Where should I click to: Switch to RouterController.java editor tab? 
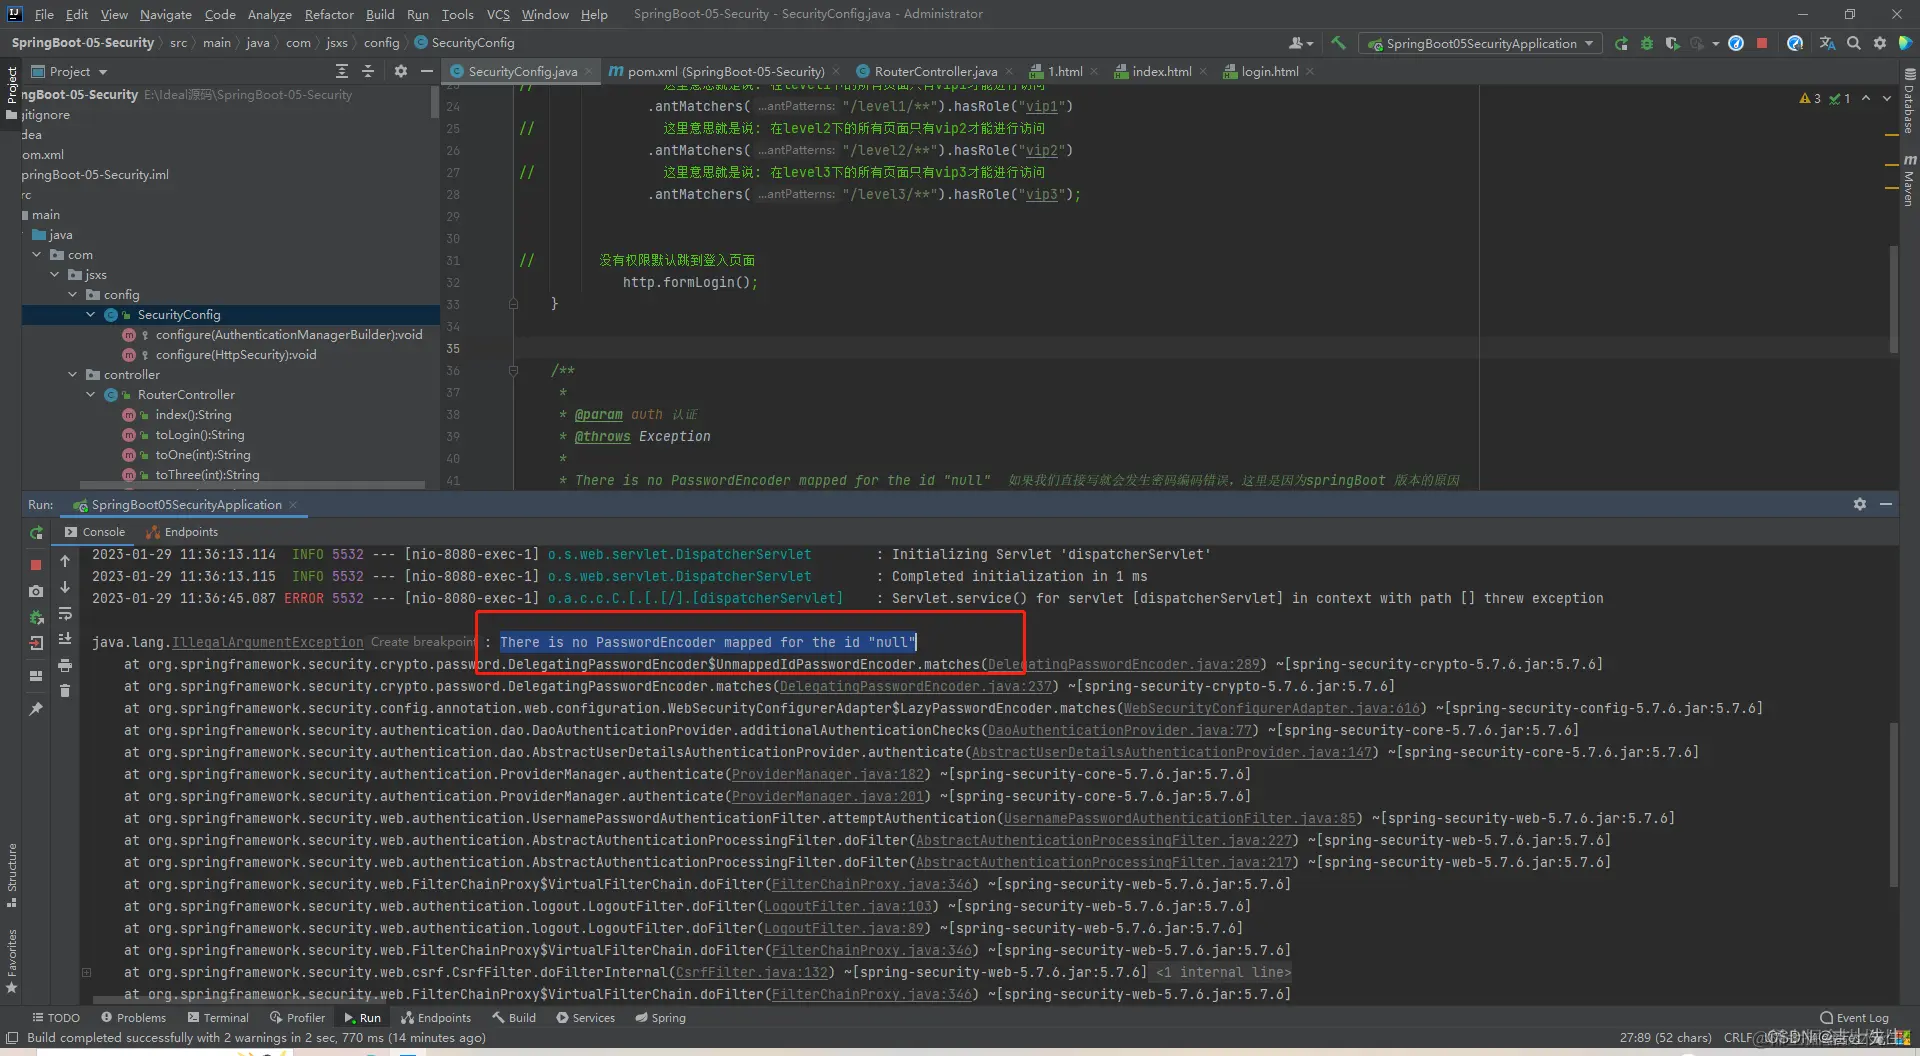click(935, 71)
